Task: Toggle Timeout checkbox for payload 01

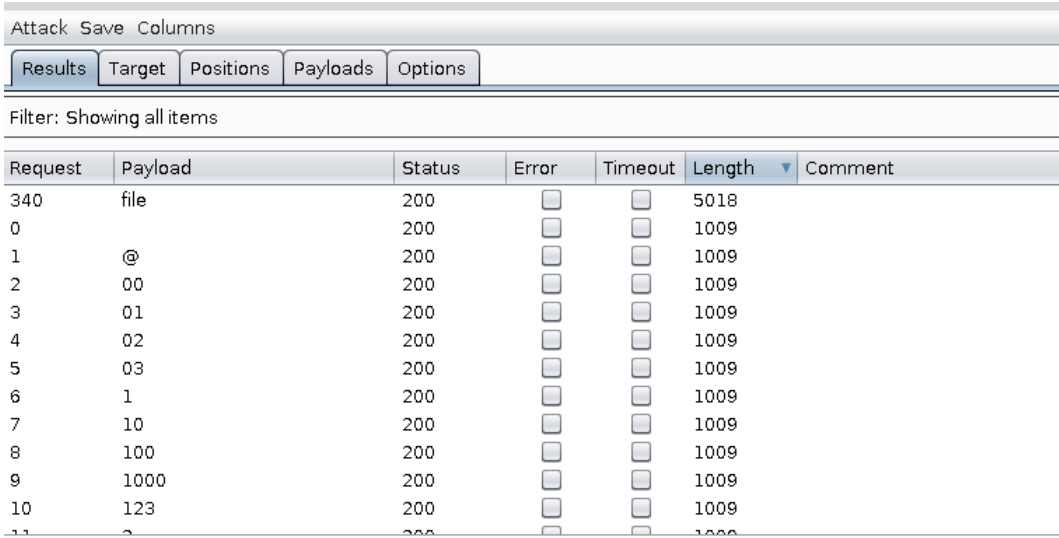Action: (641, 312)
